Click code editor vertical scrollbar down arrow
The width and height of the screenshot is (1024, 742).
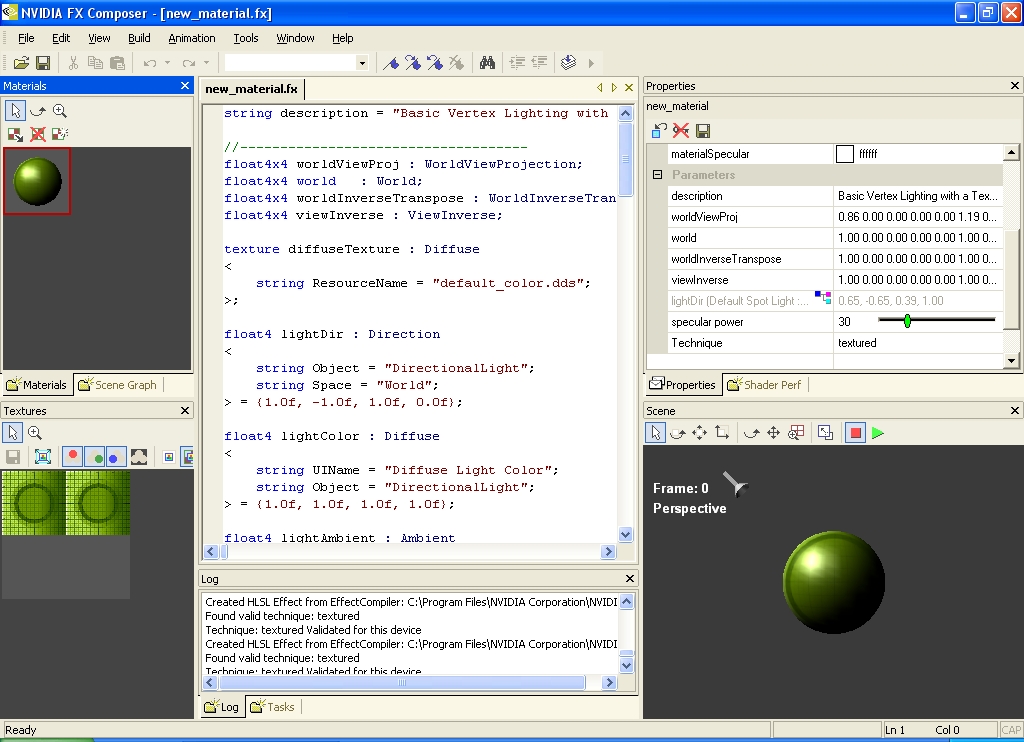[x=626, y=535]
